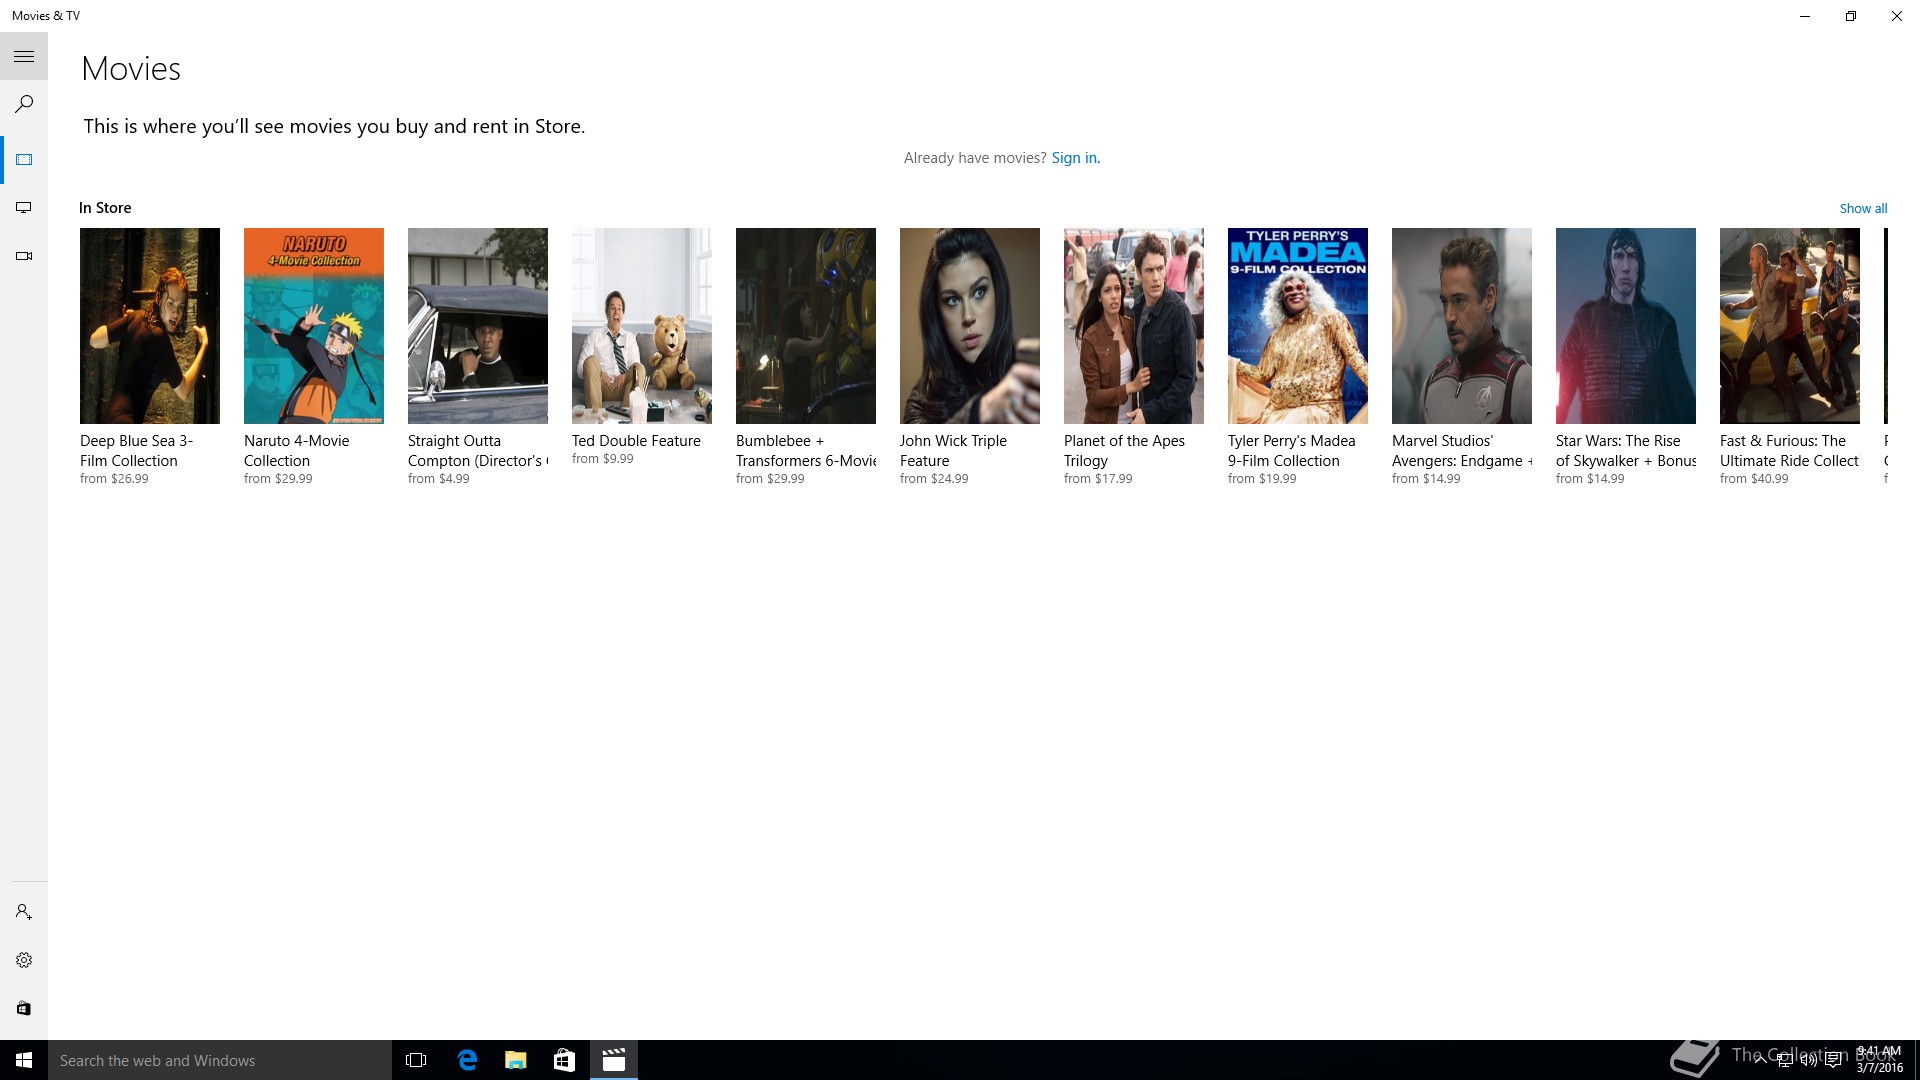Click the In Store section heading
1920x1080 pixels.
(x=105, y=208)
